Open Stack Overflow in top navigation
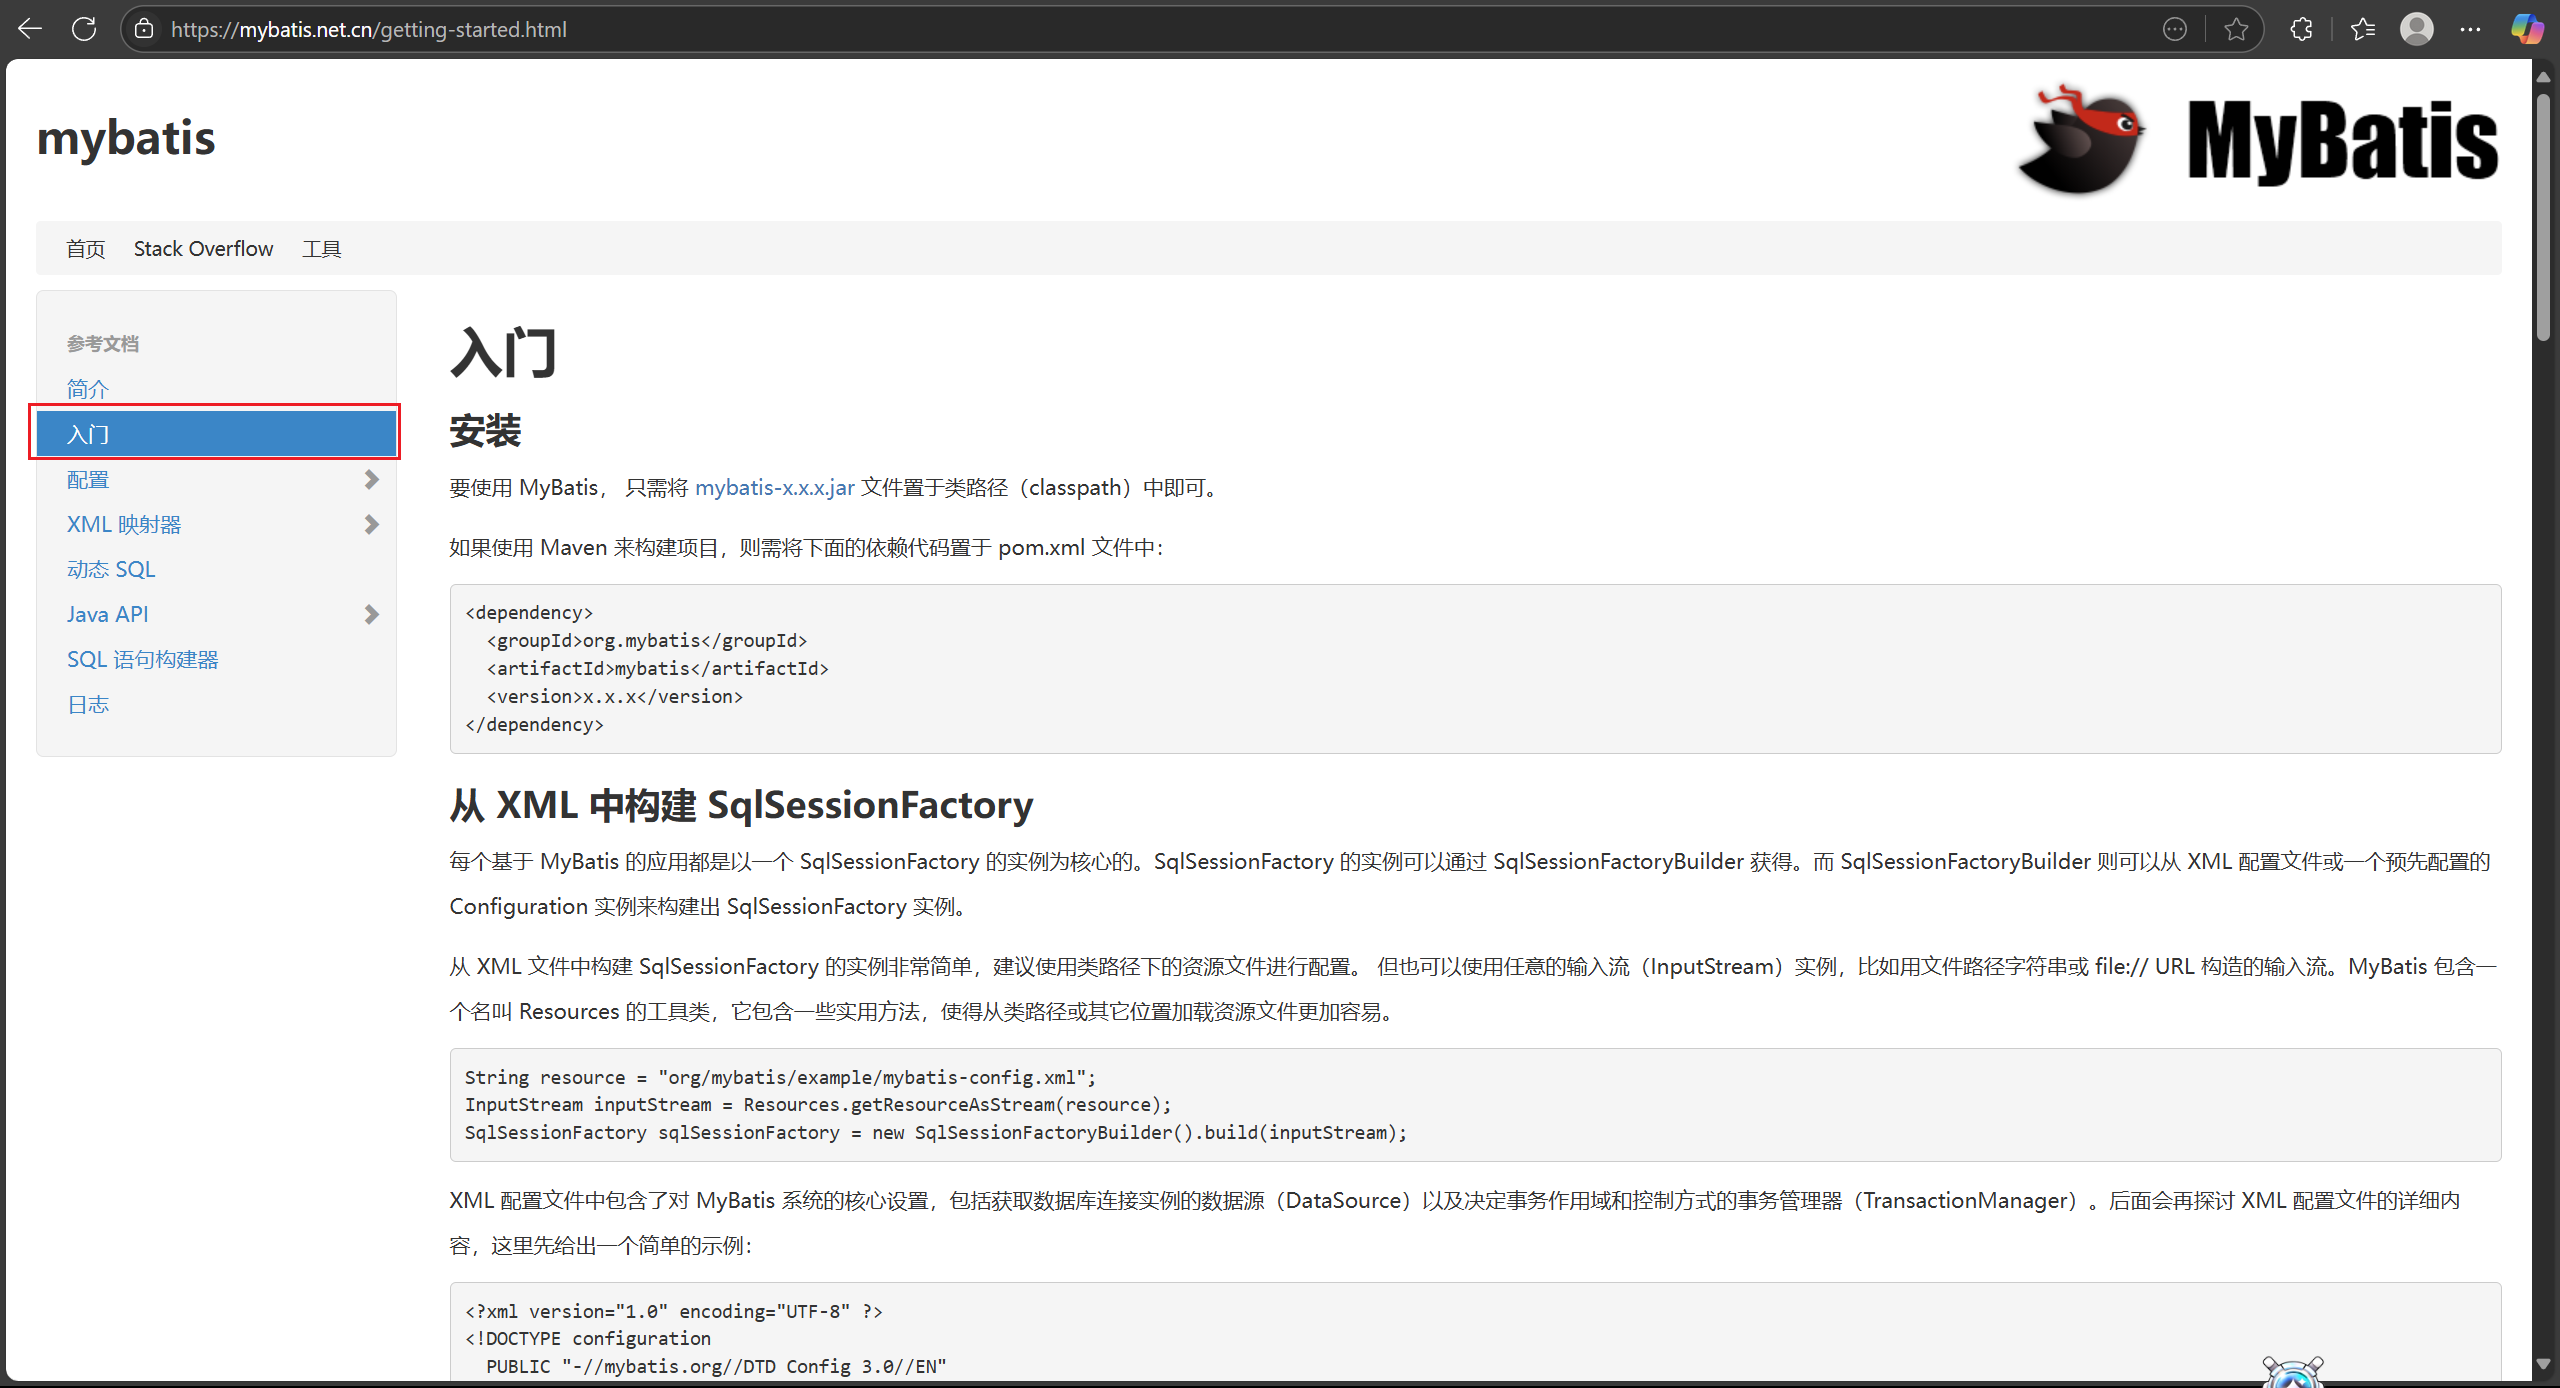 (203, 249)
